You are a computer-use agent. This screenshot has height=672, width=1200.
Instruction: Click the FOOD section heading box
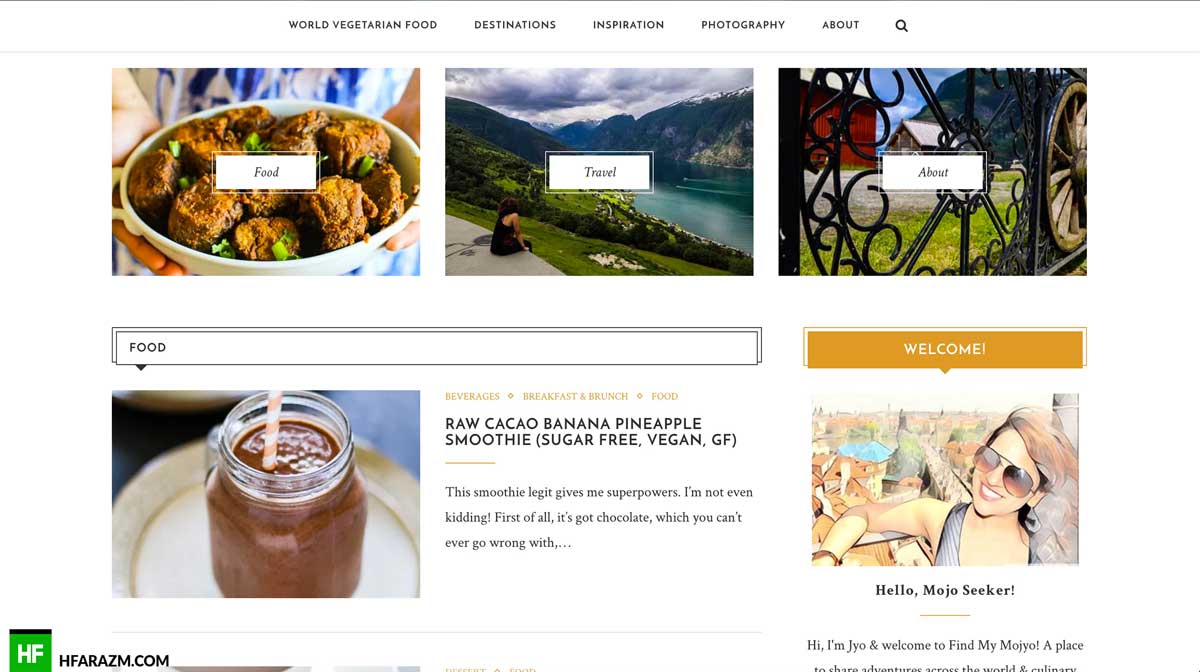pos(437,347)
